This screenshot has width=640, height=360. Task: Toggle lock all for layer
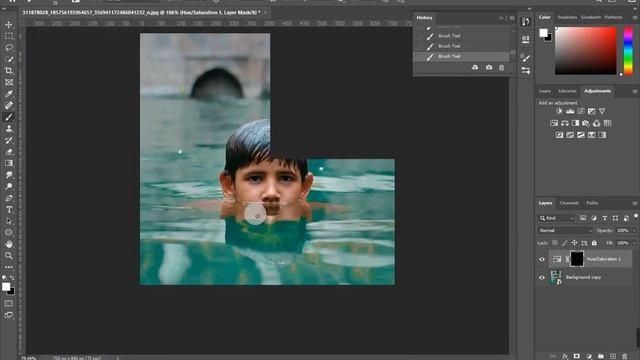coord(594,243)
